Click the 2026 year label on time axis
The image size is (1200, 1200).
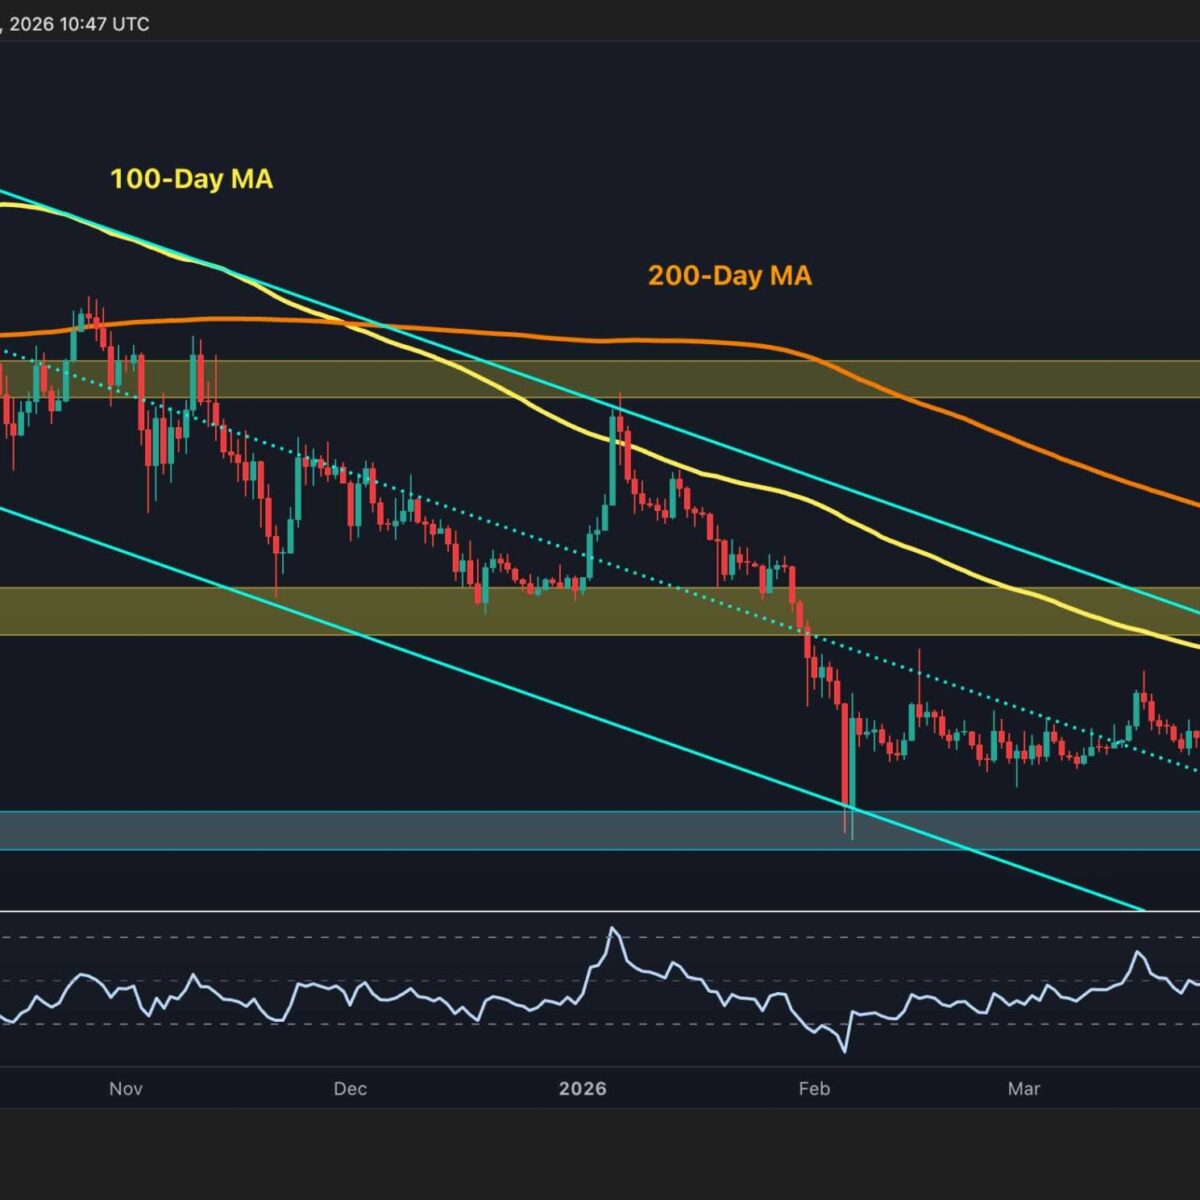coord(582,1088)
